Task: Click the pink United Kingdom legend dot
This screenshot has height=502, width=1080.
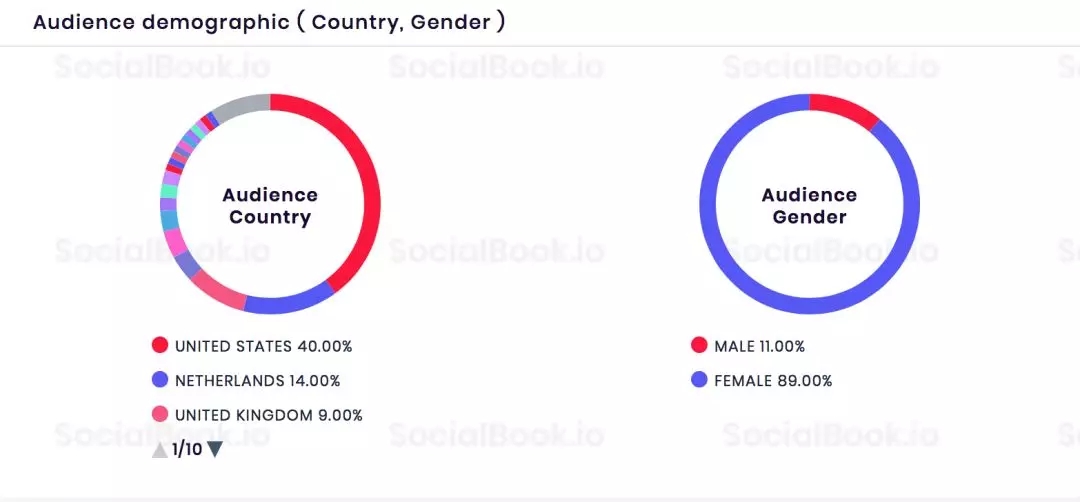Action: (160, 414)
